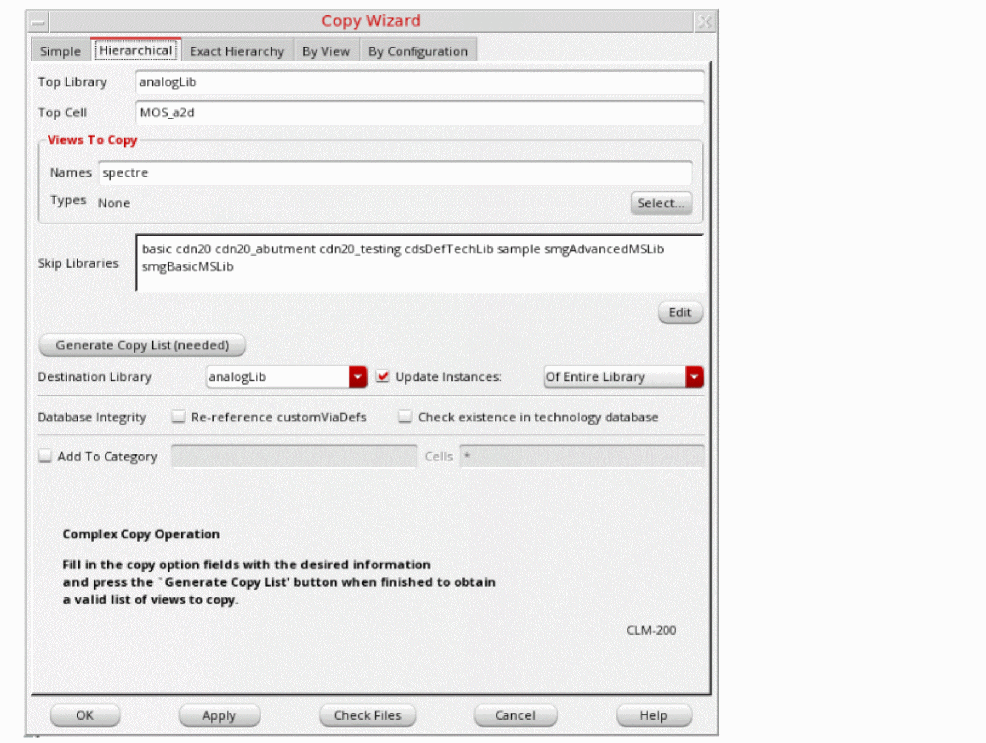Open Help for the Copy Wizard
The height and width of the screenshot is (743, 986).
(x=653, y=715)
